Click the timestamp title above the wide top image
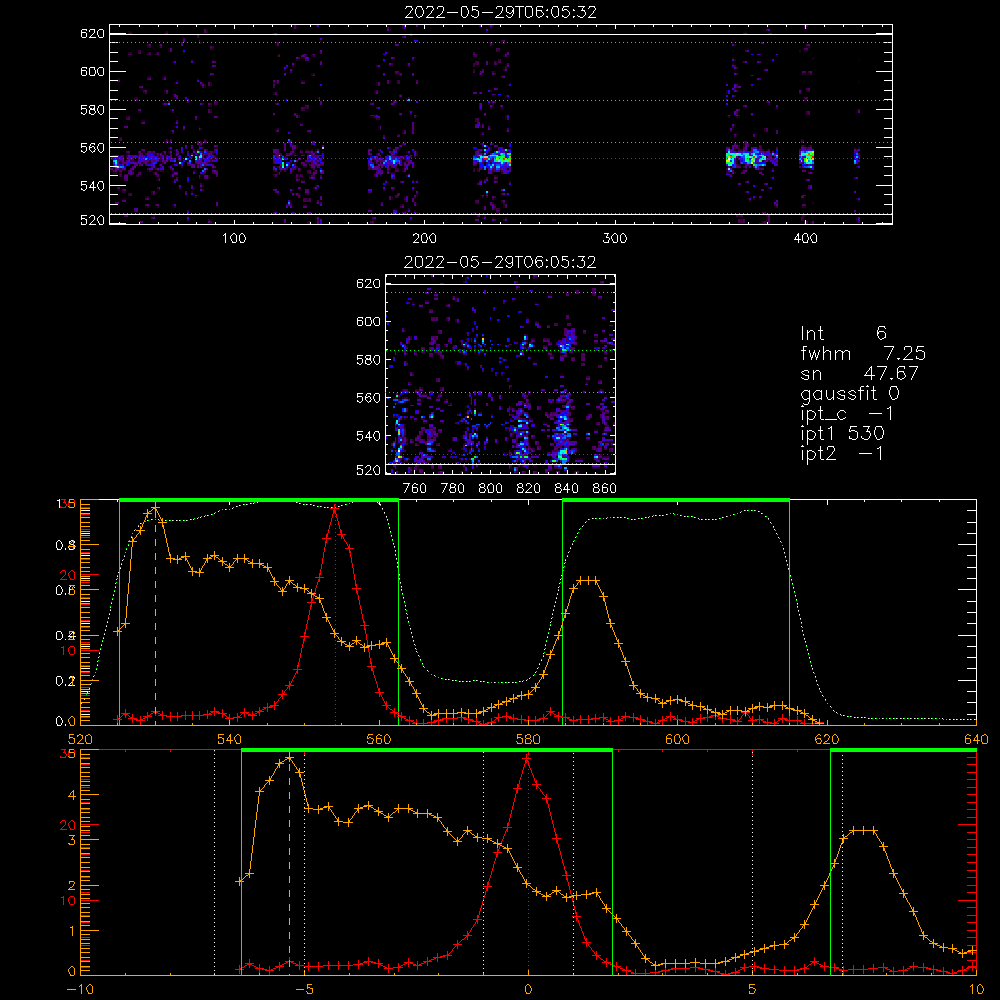1000x1000 pixels. (501, 12)
